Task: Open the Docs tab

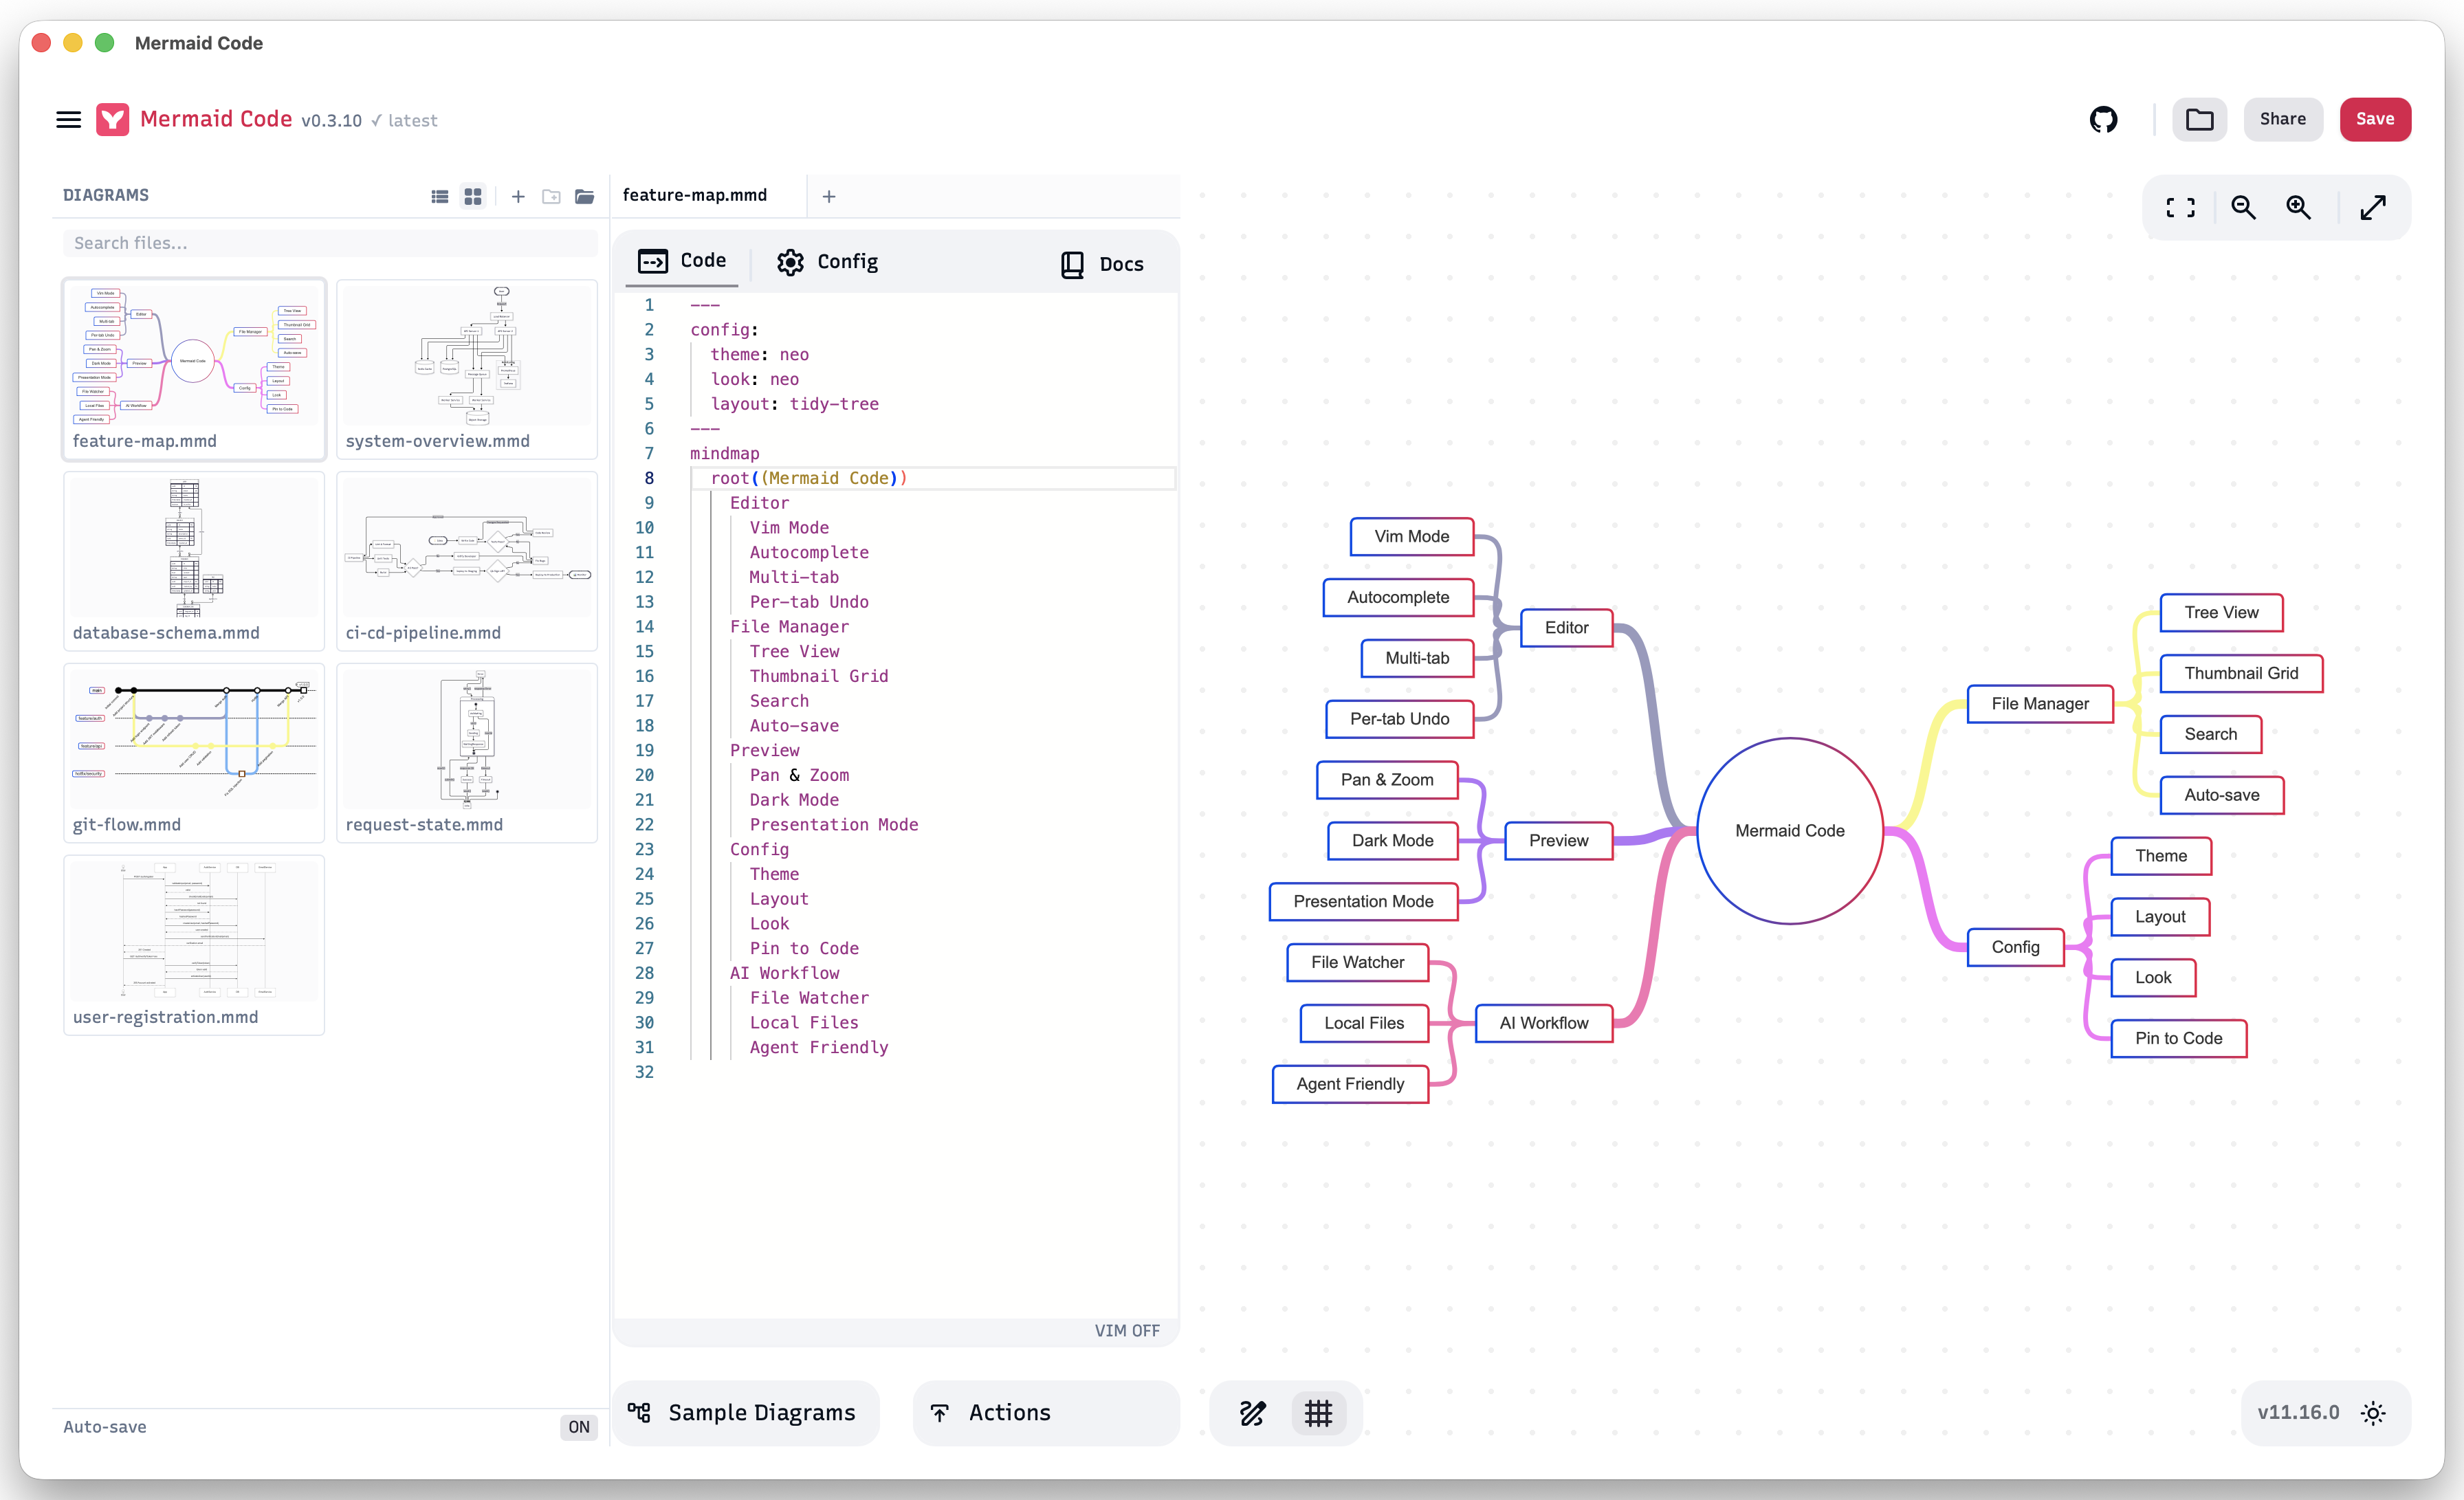Action: 1102,264
